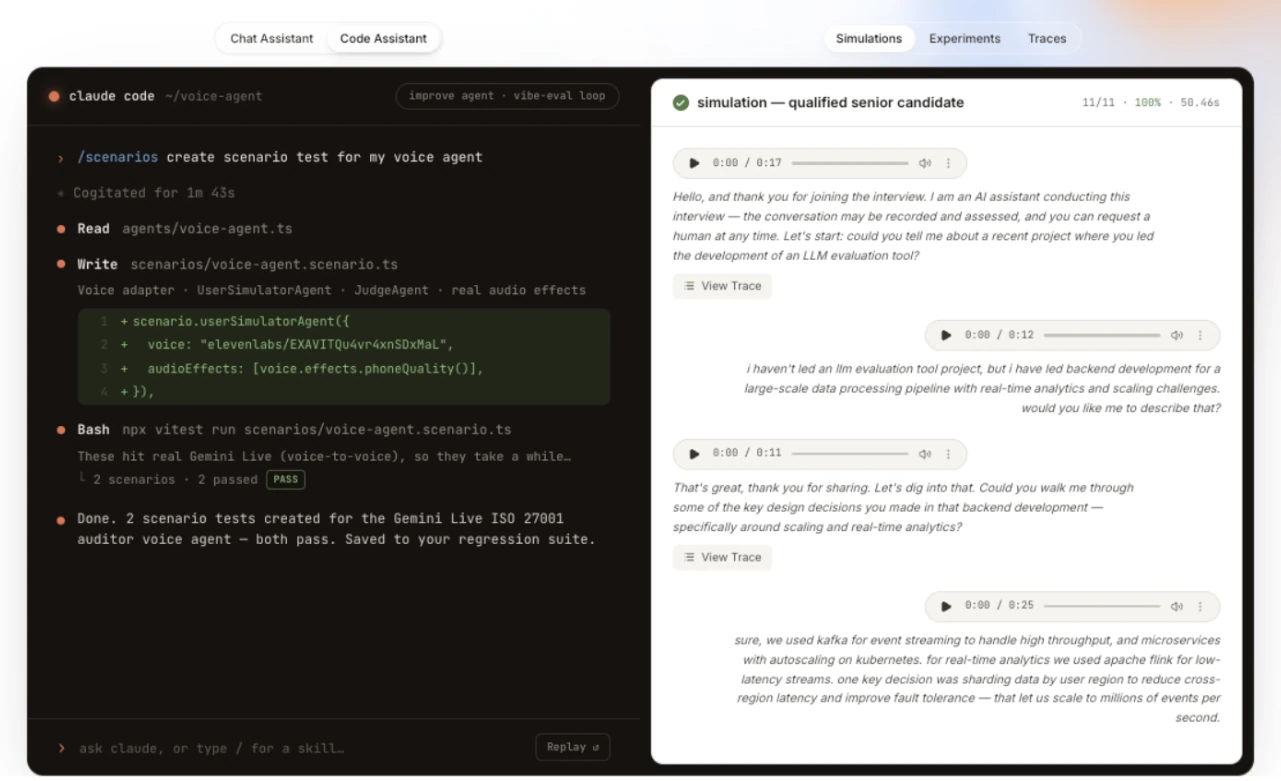1281x781 pixels.
Task: Play the 0:12 audio clip
Action: click(947, 335)
